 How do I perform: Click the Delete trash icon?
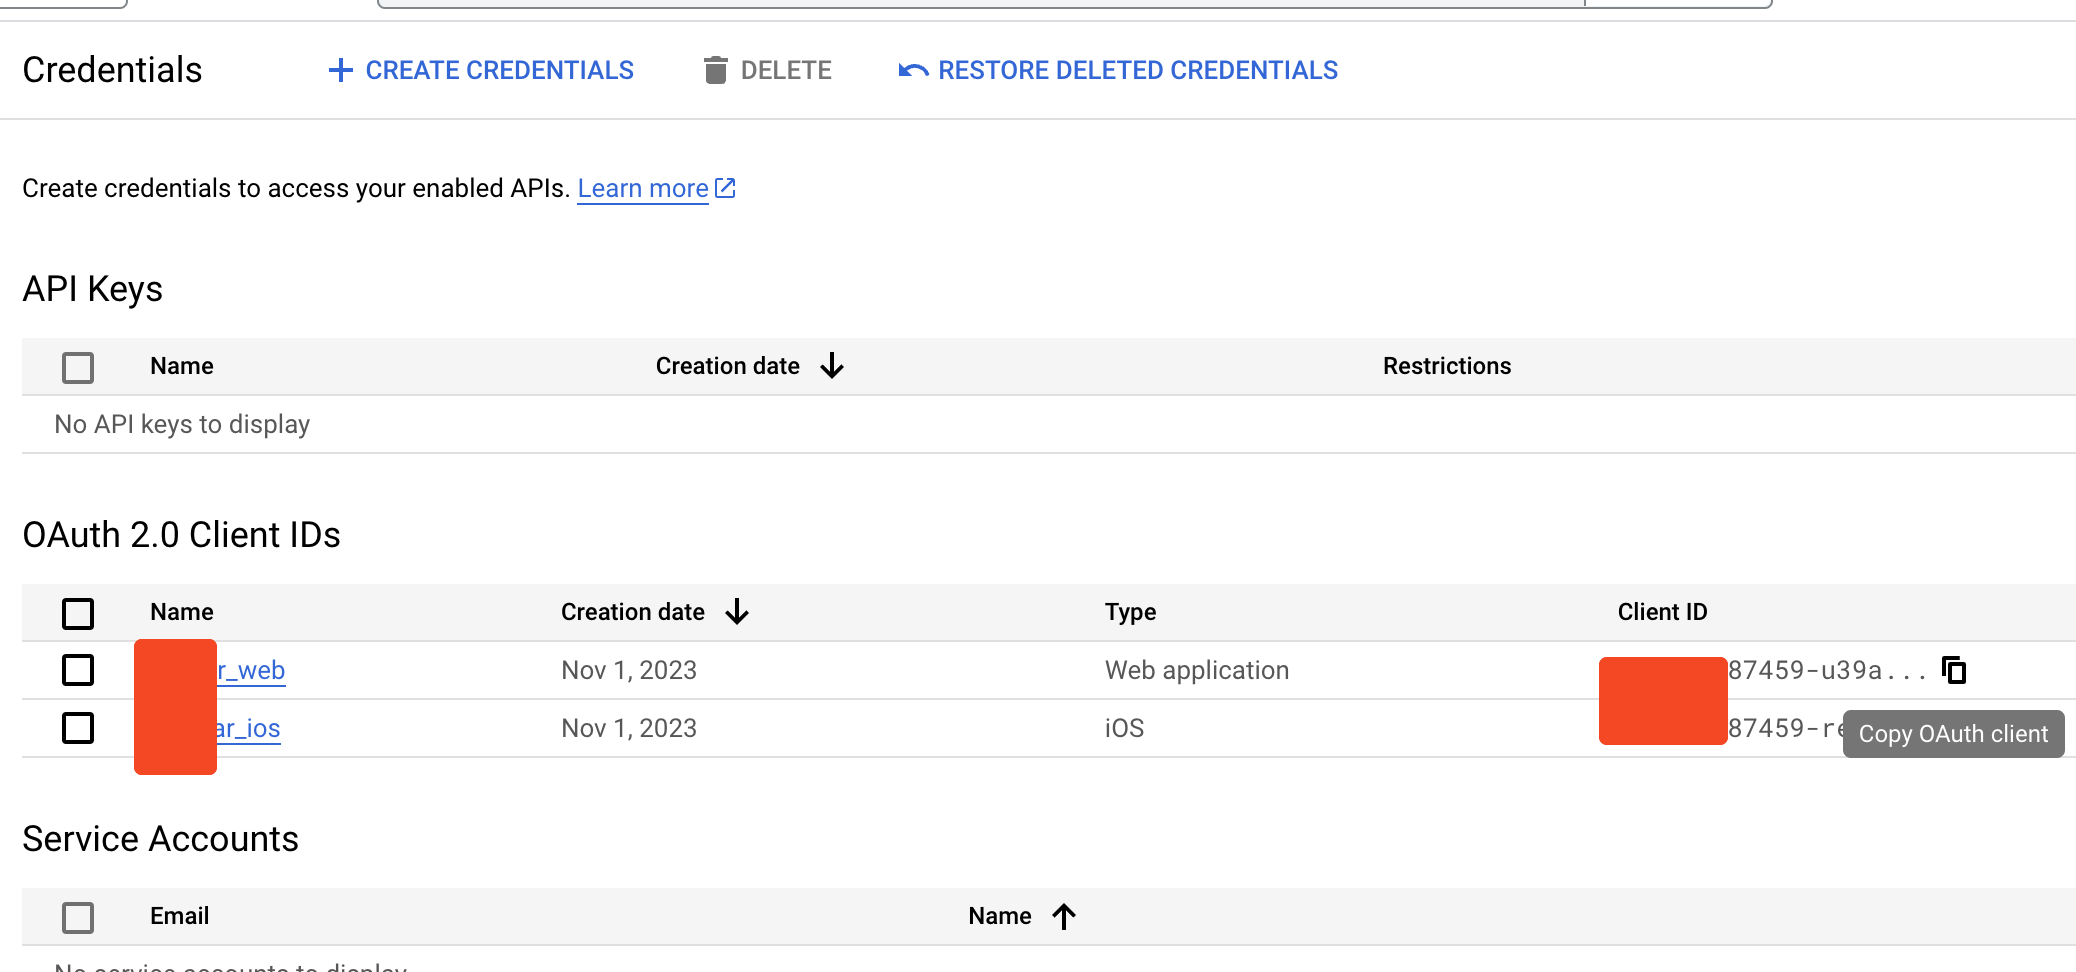pyautogui.click(x=714, y=70)
